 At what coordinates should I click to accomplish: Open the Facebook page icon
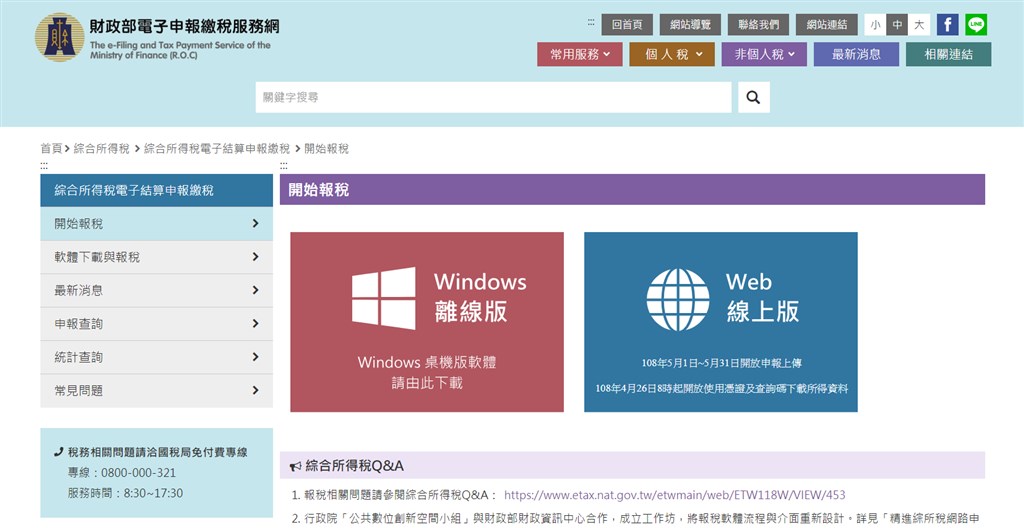[948, 25]
